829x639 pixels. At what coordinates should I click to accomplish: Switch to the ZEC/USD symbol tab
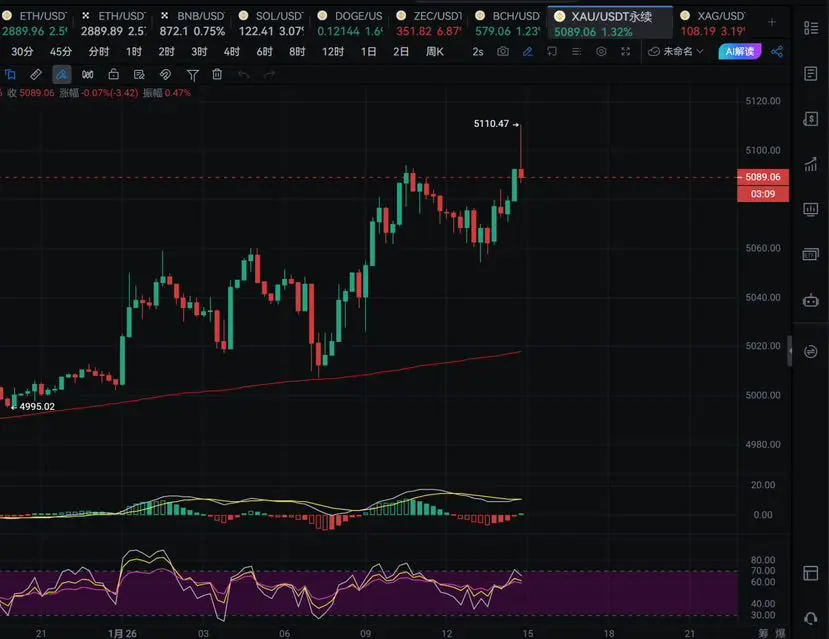click(429, 24)
